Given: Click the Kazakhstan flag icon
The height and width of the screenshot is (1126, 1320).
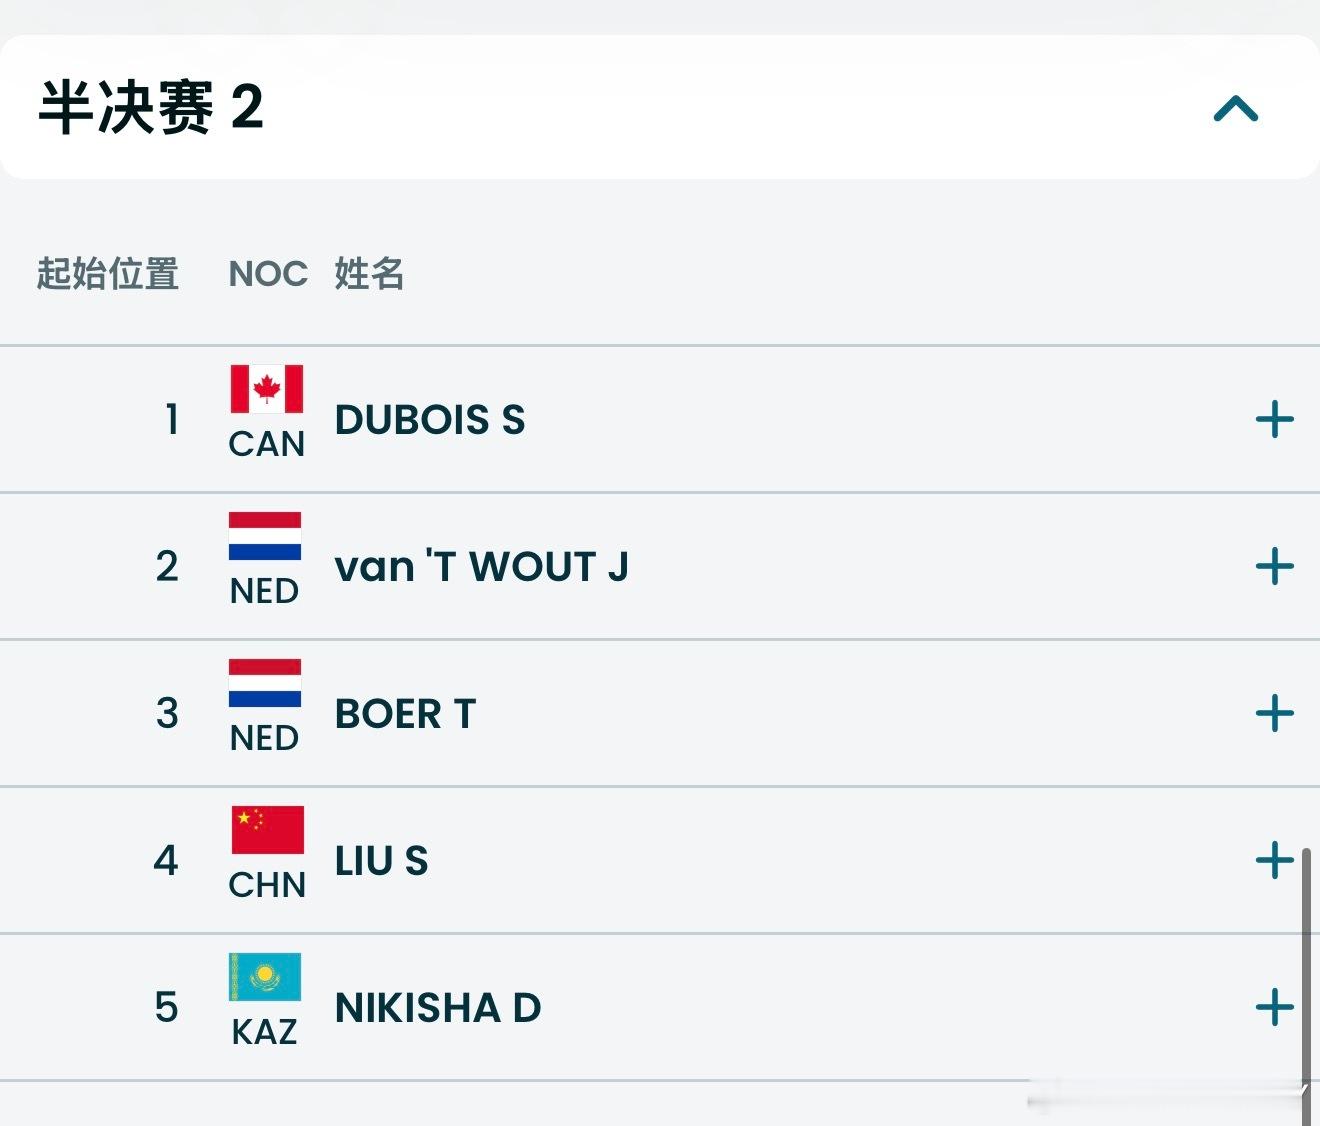Looking at the screenshot, I should click(265, 977).
